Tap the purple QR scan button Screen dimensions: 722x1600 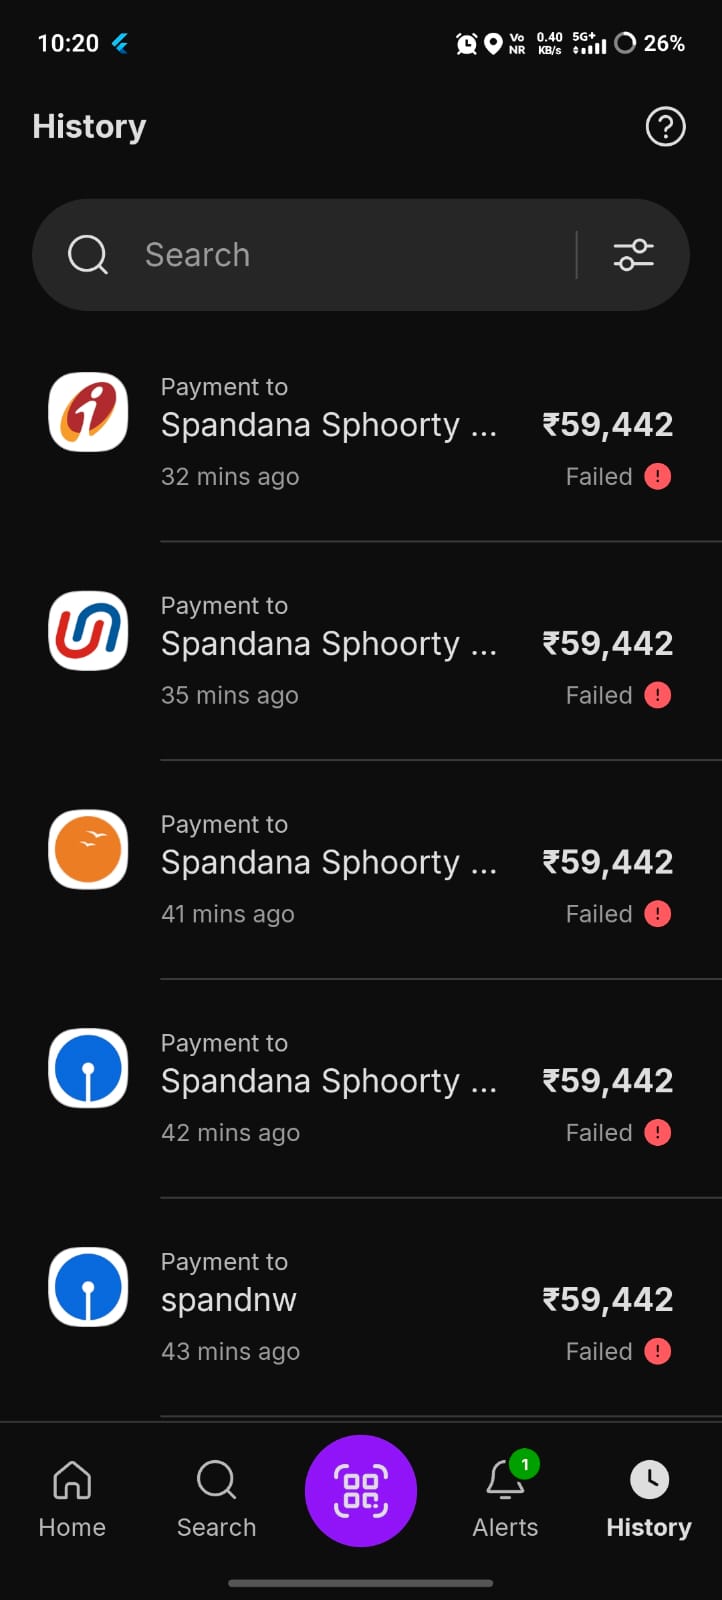(361, 1490)
